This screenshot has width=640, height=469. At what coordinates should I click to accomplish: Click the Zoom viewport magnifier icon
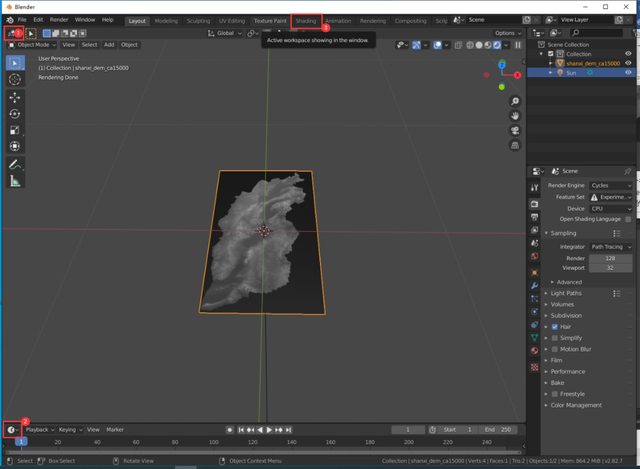click(514, 101)
